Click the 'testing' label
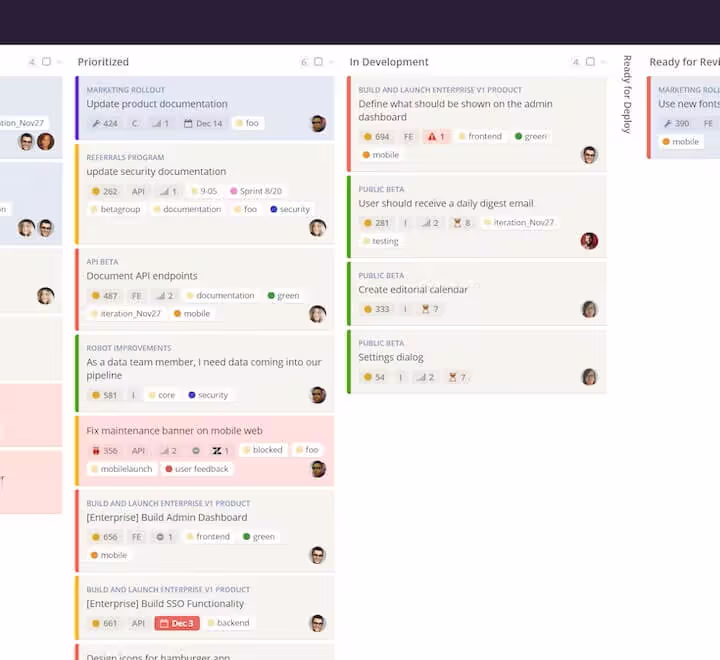The width and height of the screenshot is (720, 660). click(381, 241)
